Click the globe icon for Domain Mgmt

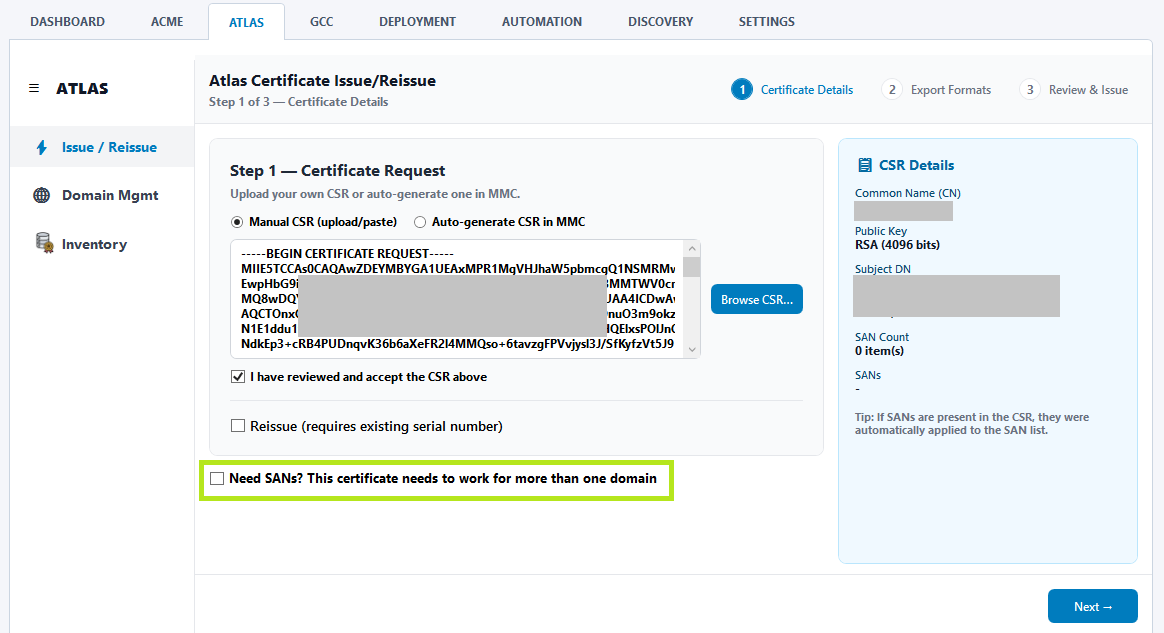tap(42, 195)
